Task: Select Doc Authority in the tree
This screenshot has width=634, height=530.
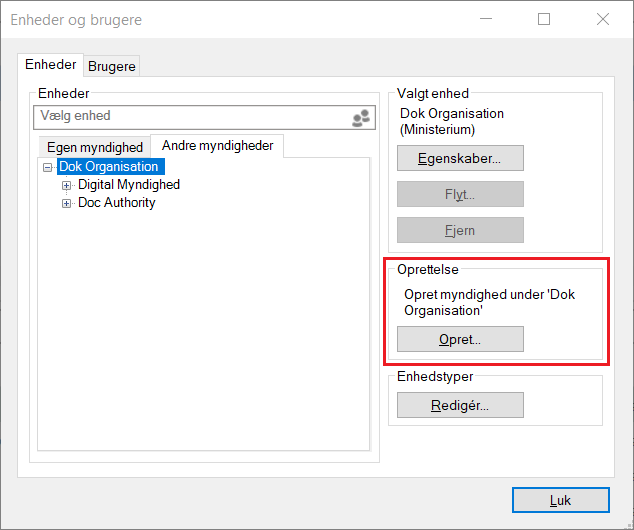Action: (117, 203)
